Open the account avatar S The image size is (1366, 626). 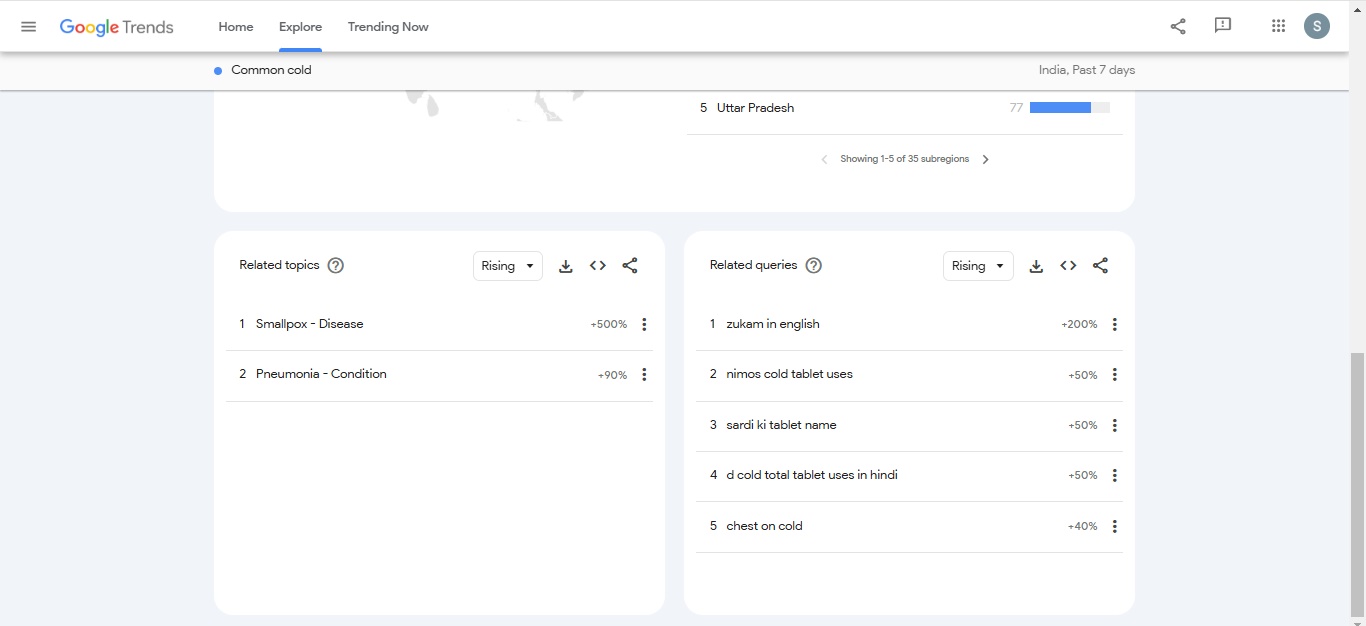click(x=1317, y=27)
